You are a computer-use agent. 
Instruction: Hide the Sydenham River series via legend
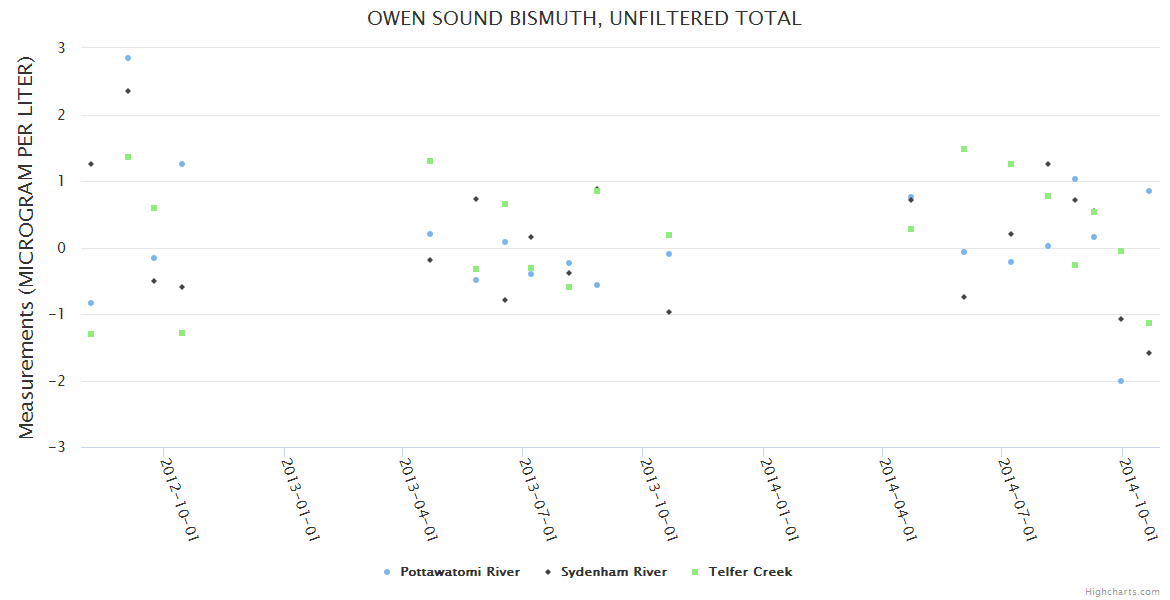click(x=613, y=572)
